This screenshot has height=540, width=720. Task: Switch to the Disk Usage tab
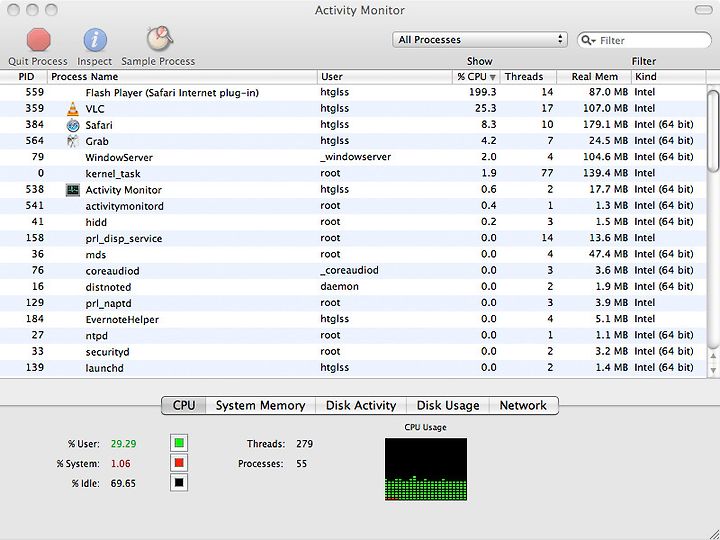(x=448, y=405)
